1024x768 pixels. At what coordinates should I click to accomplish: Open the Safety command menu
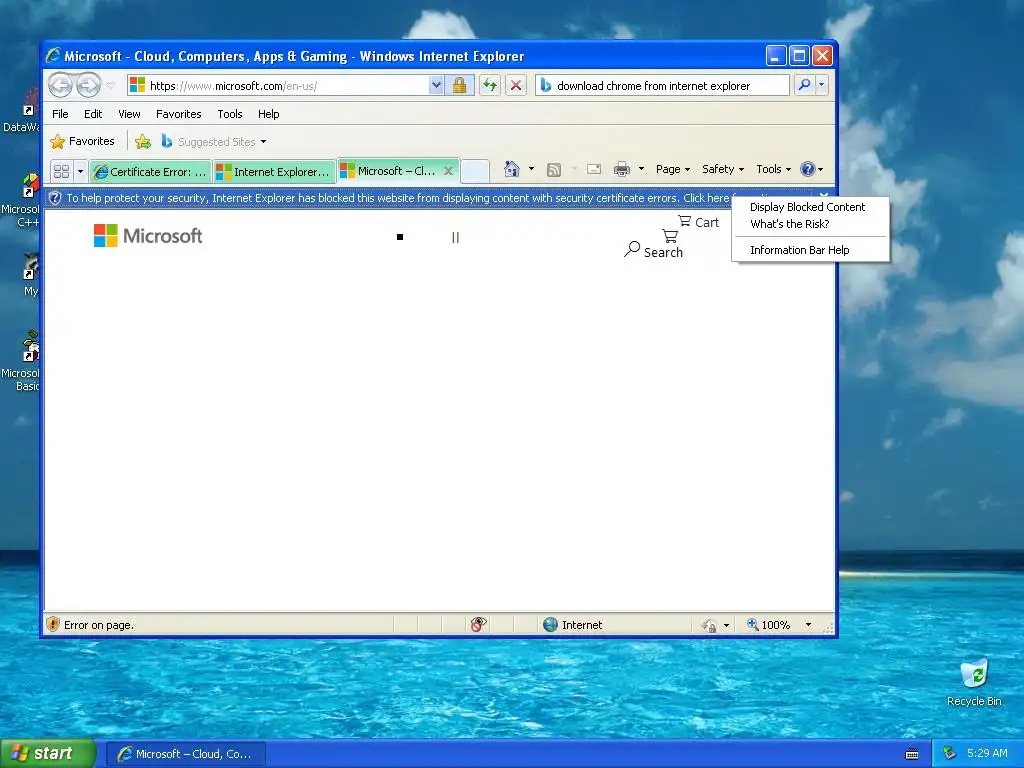tap(722, 169)
